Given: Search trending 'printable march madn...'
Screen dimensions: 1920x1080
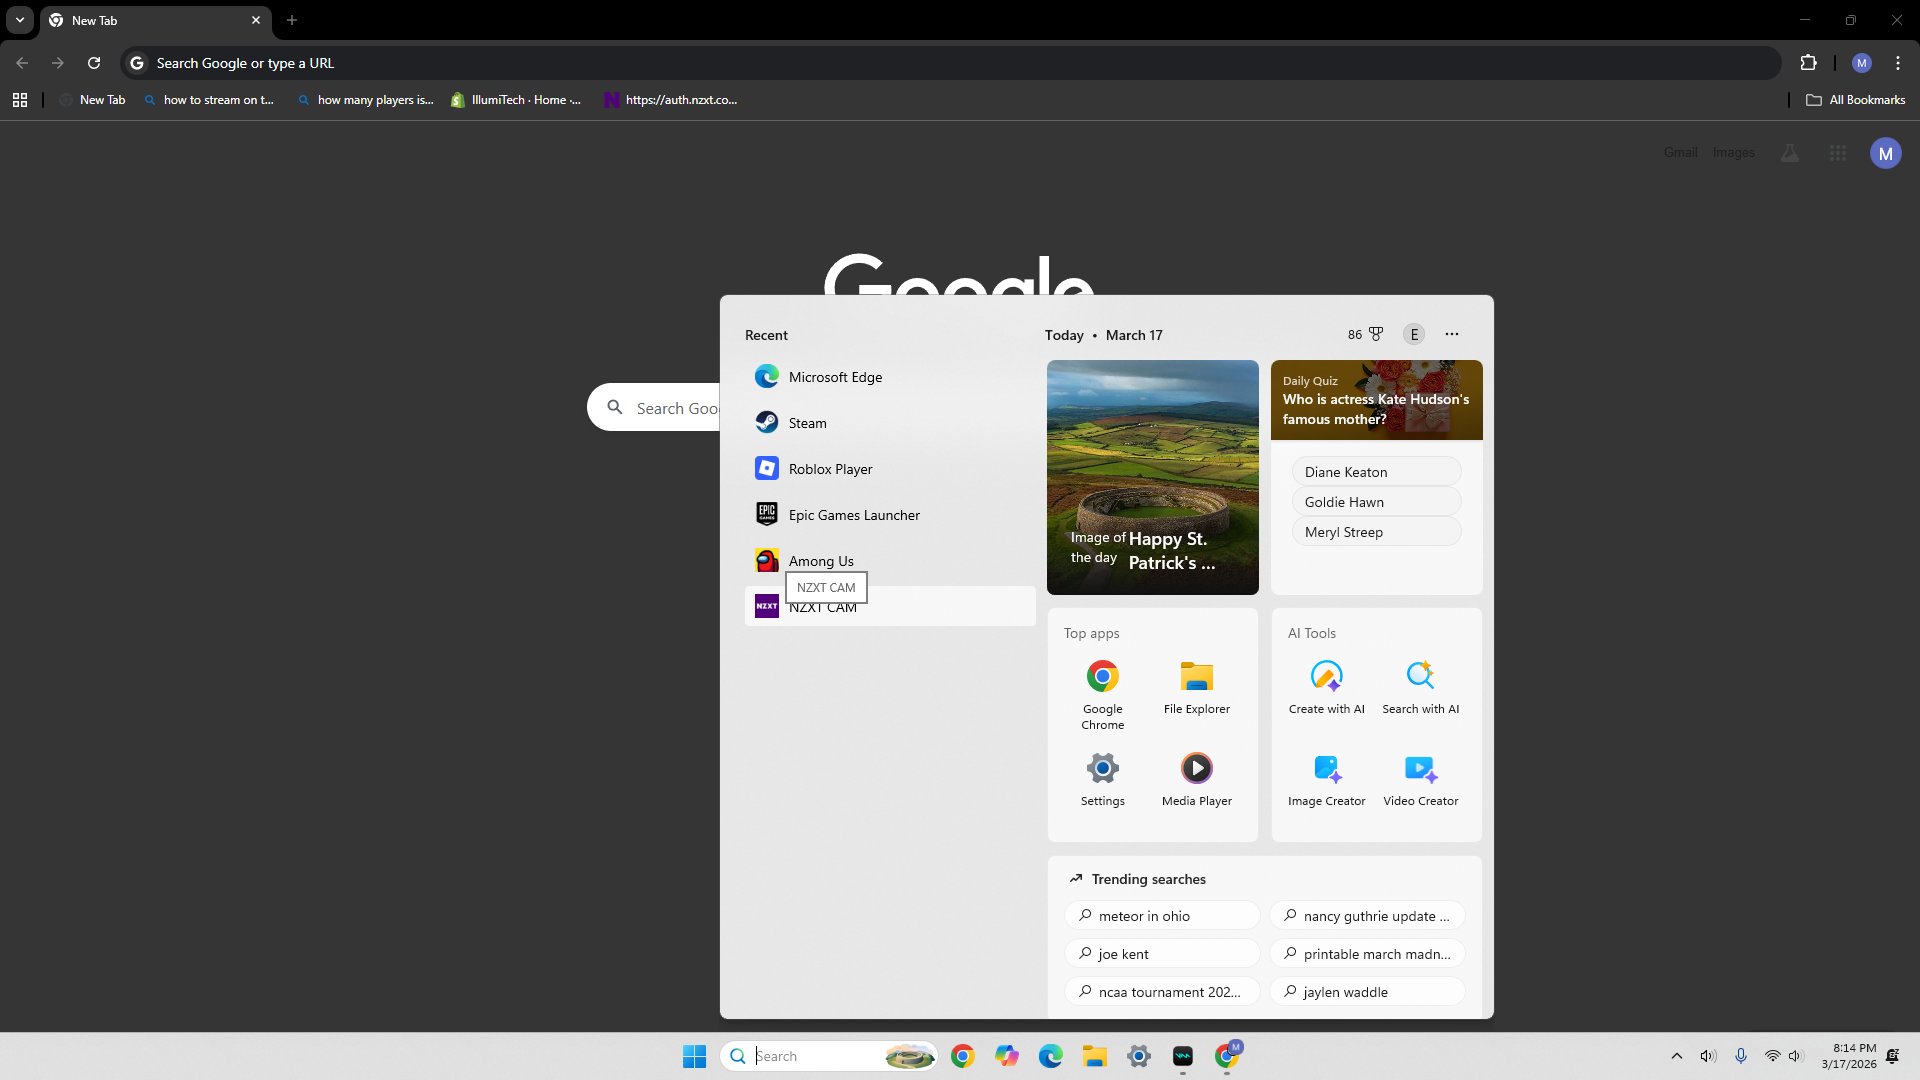Looking at the screenshot, I should [x=1367, y=954].
